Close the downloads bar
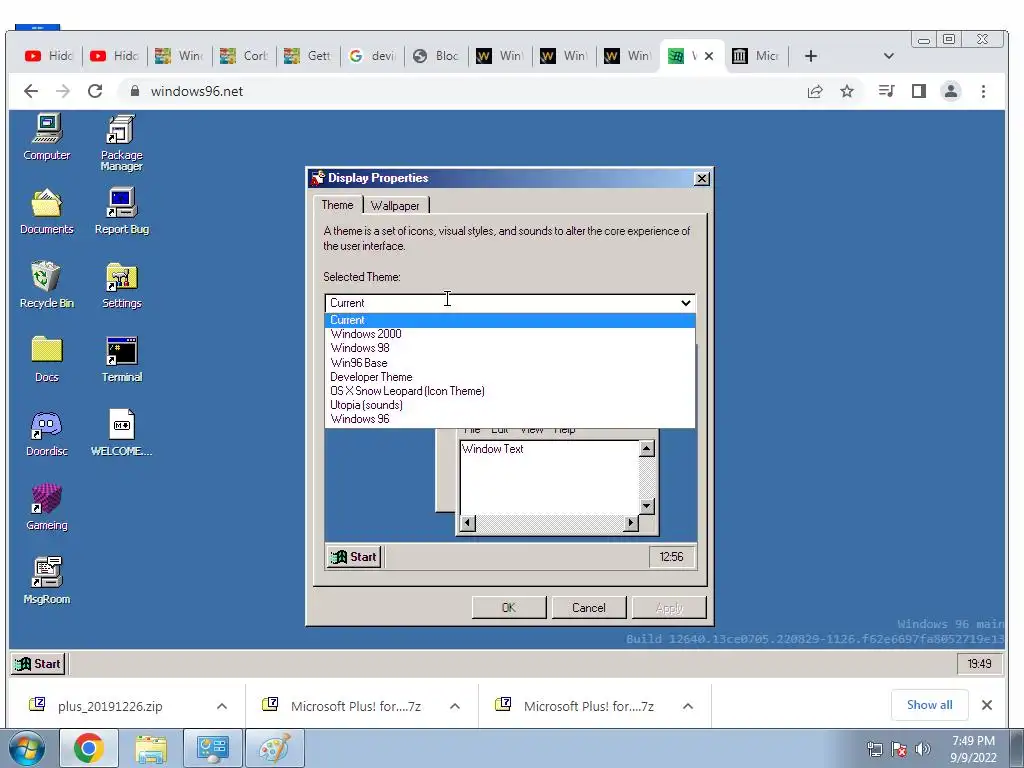Viewport: 1024px width, 768px height. tap(987, 705)
